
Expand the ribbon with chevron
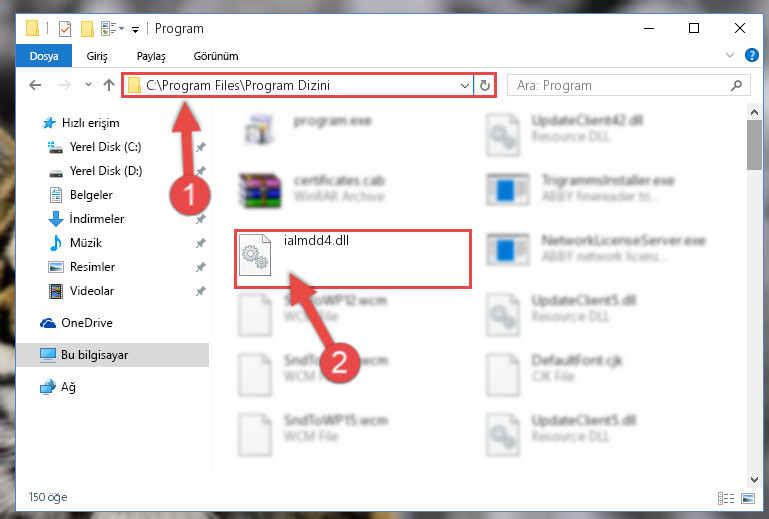click(x=730, y=55)
